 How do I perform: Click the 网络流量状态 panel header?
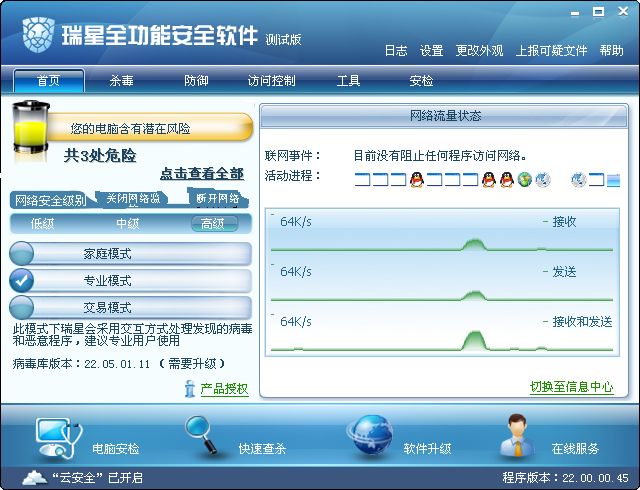tap(444, 116)
